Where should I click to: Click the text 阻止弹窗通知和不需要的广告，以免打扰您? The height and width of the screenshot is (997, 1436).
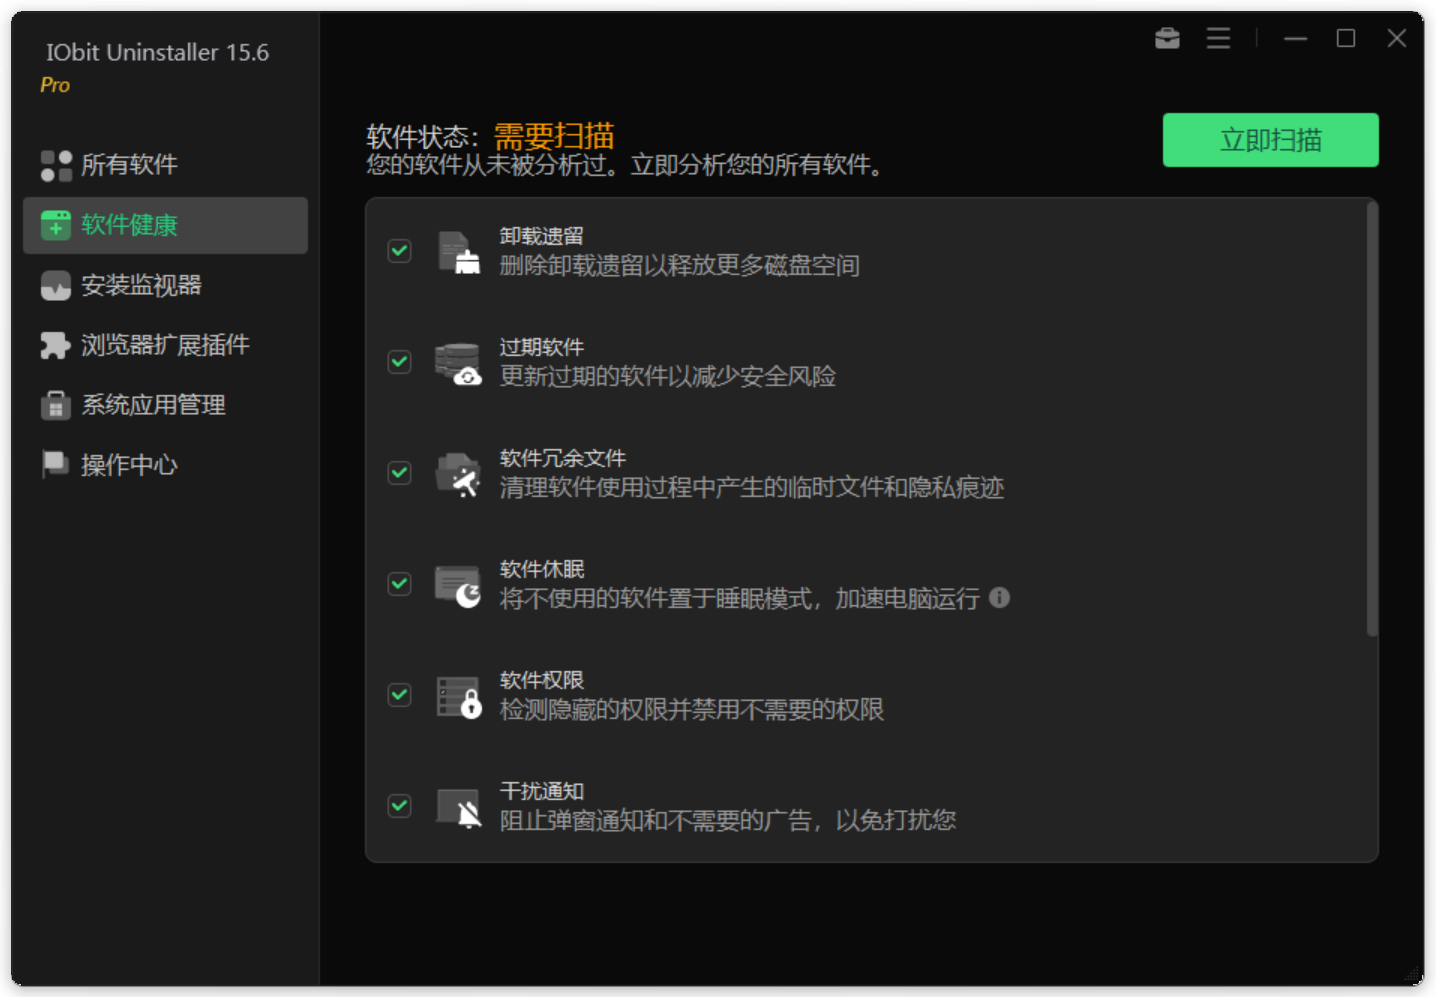[728, 820]
